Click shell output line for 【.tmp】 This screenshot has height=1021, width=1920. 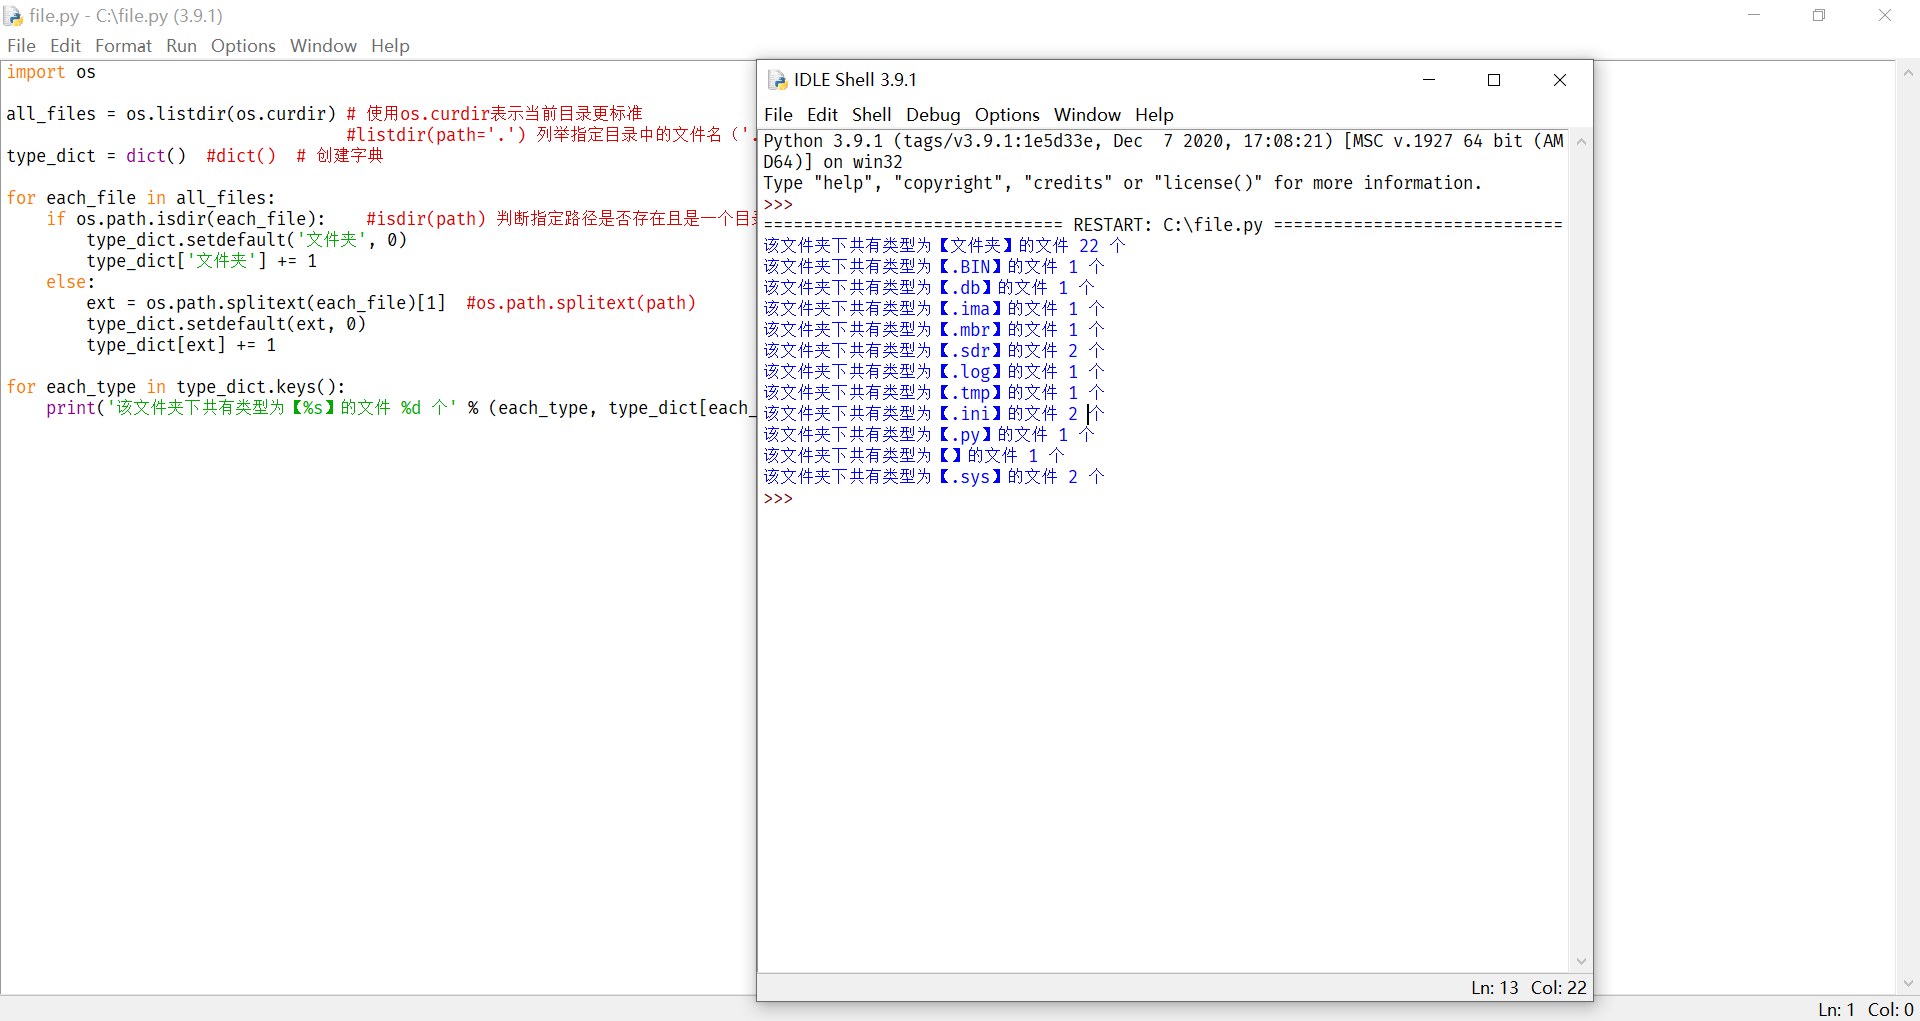[x=934, y=393]
